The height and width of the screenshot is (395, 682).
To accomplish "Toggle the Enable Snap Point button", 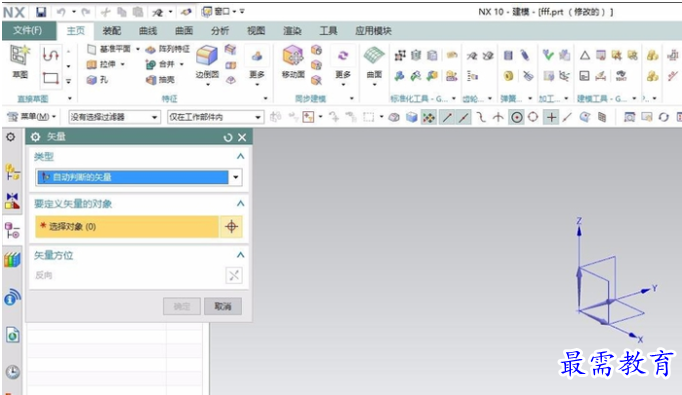I will pyautogui.click(x=429, y=117).
